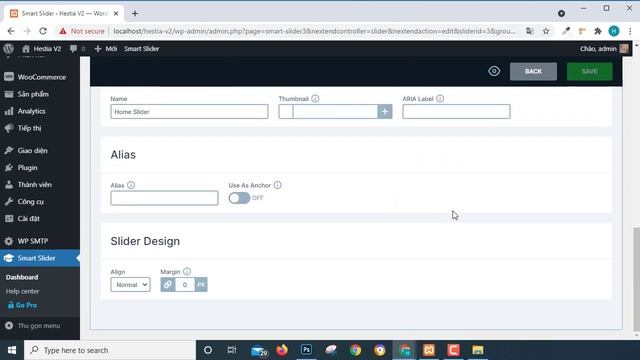The width and height of the screenshot is (640, 360).
Task: Click the Thumbnail input field
Action: tap(335, 111)
